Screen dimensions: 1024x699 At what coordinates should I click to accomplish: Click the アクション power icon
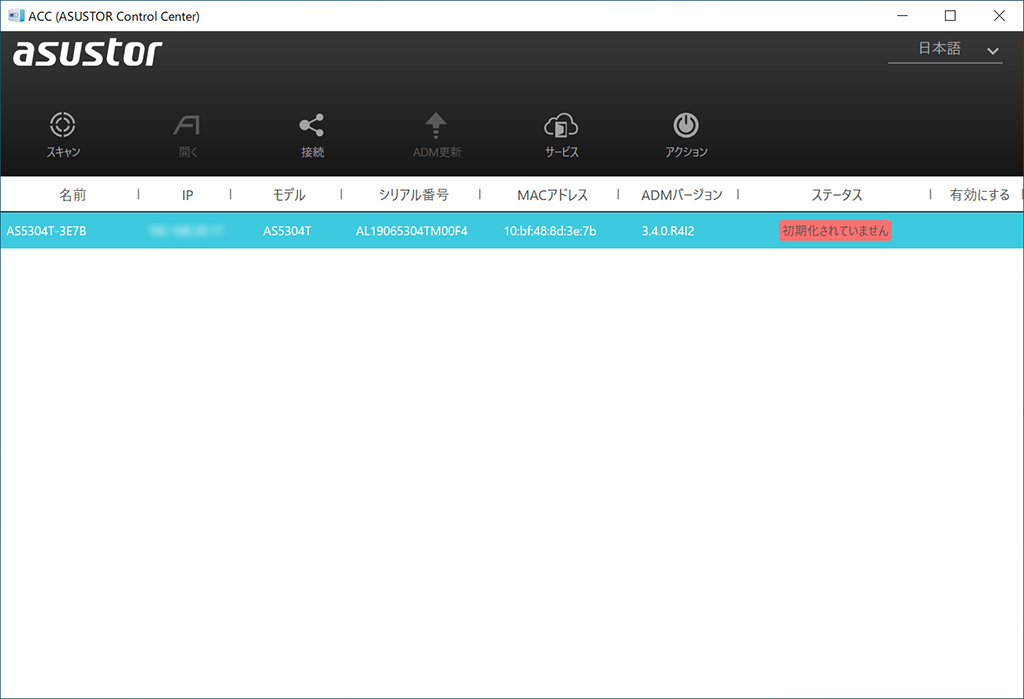686,125
